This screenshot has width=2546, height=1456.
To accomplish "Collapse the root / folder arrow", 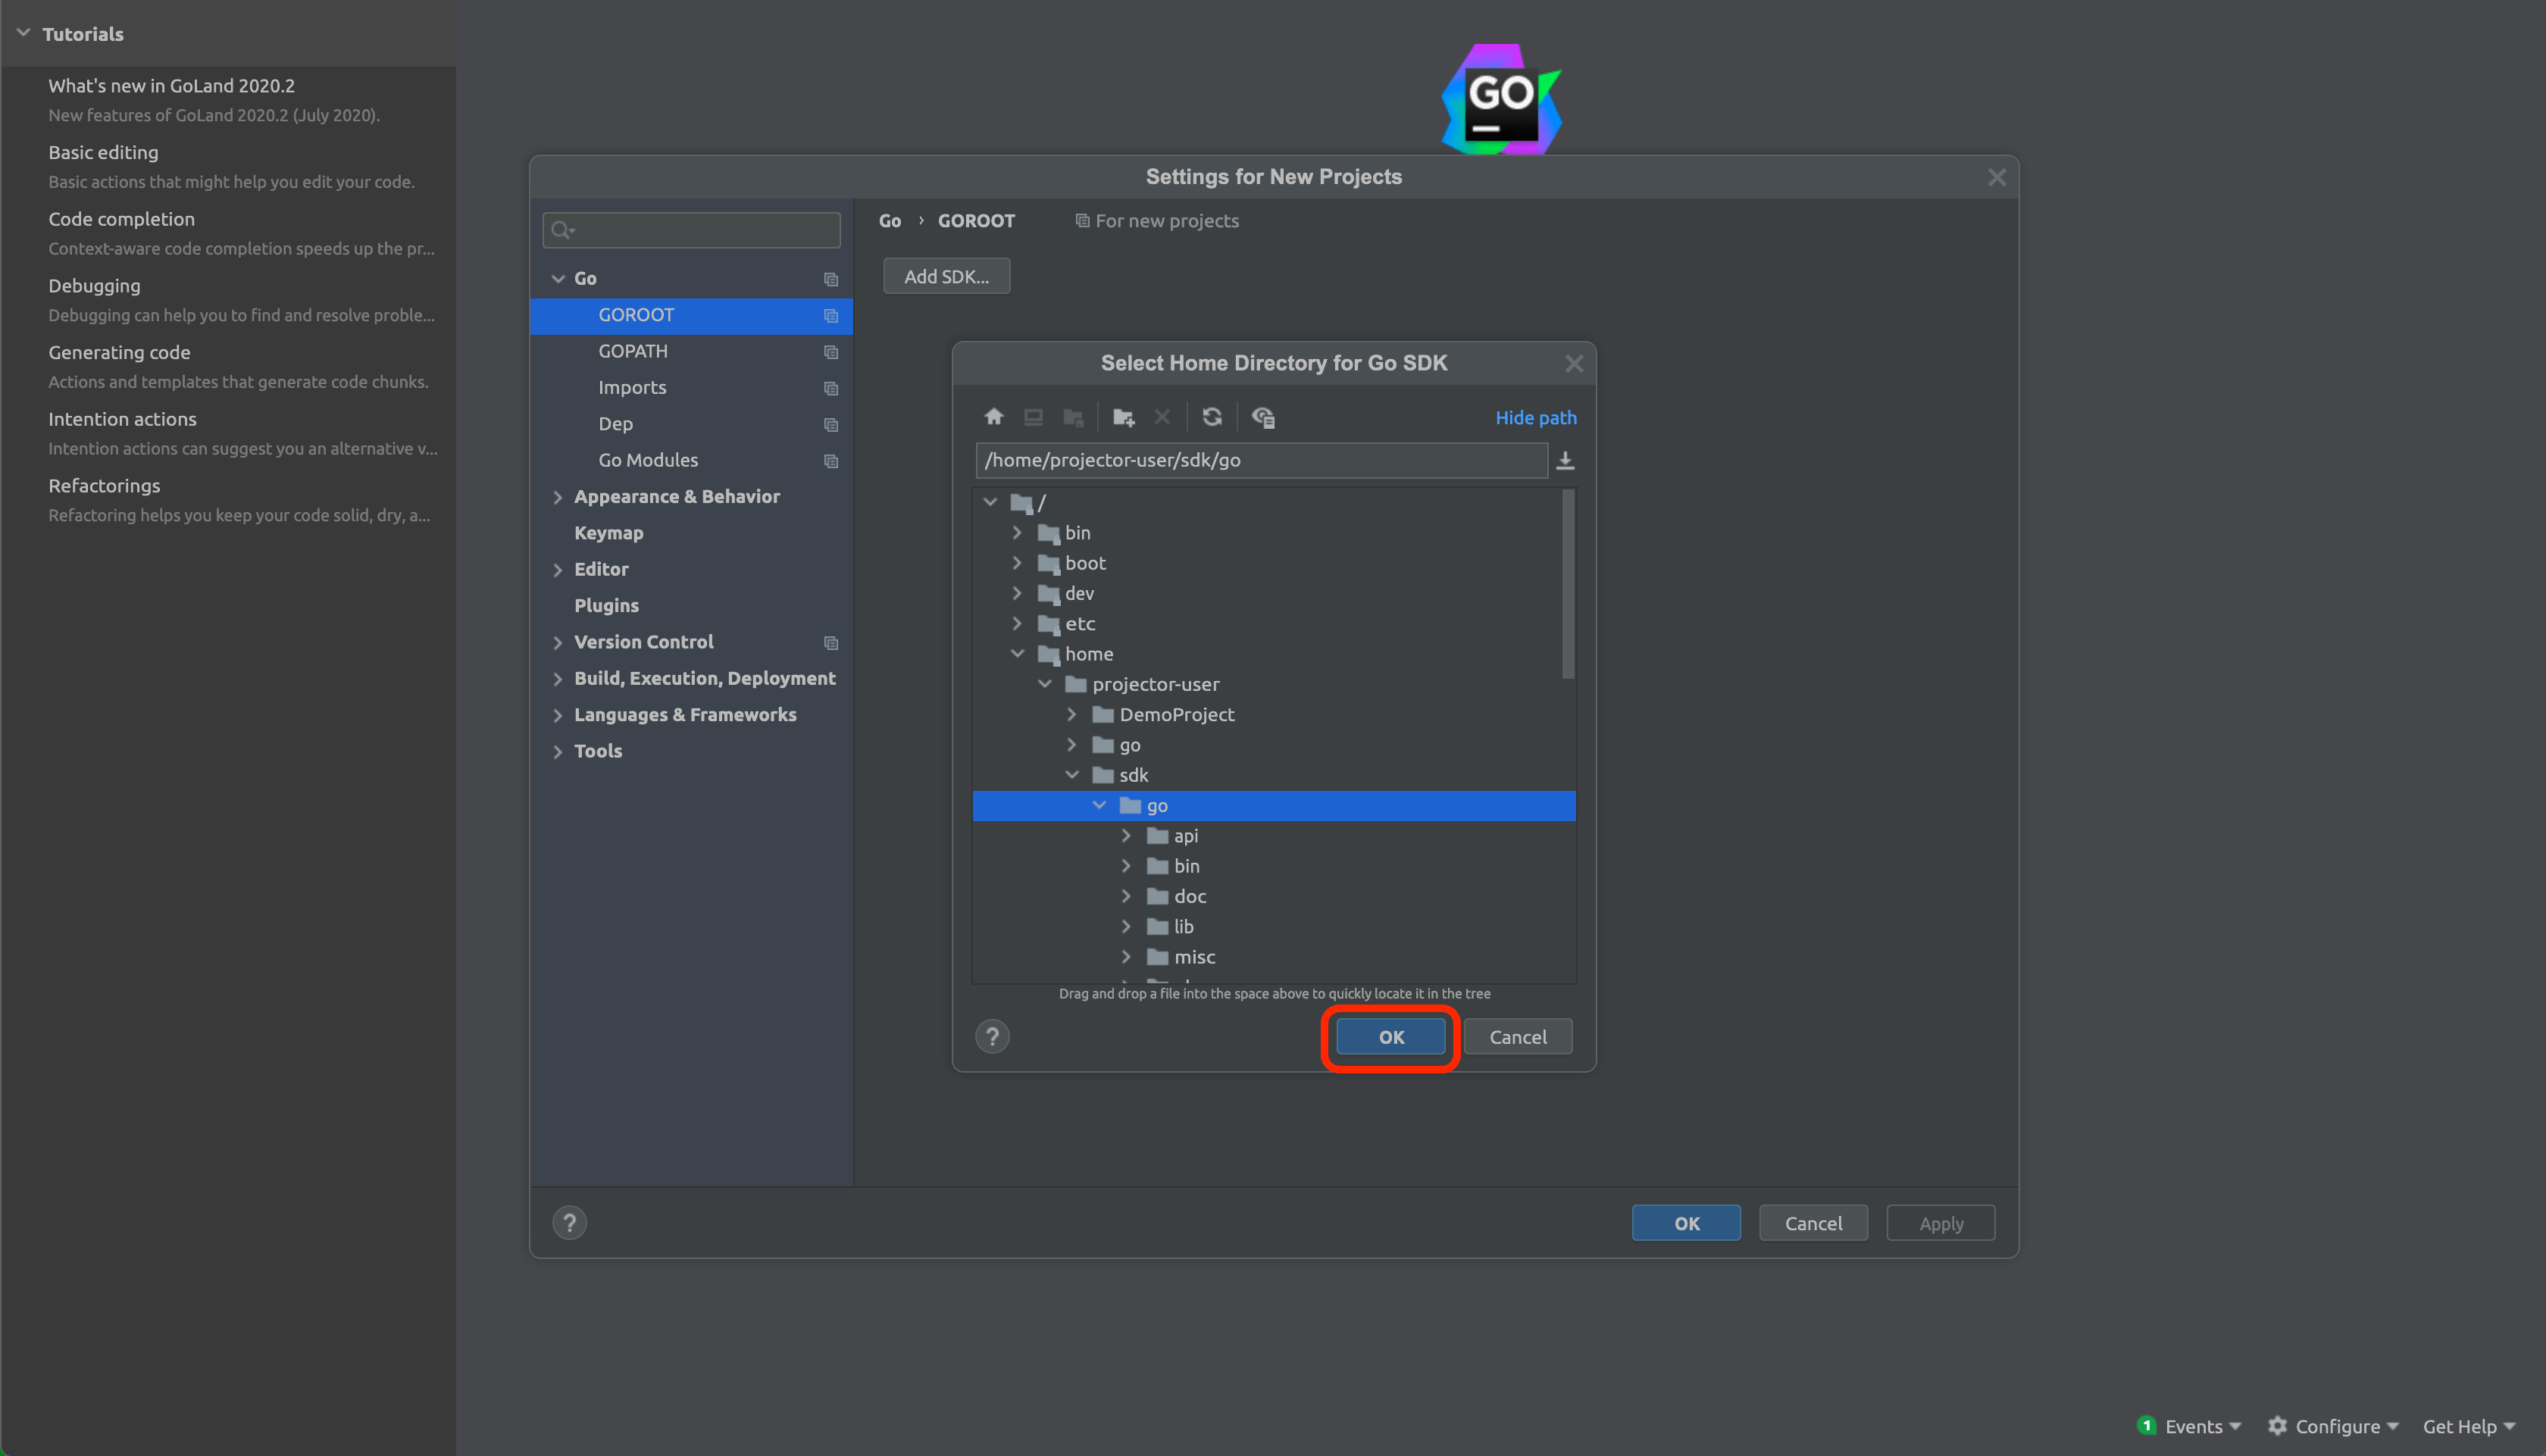I will click(990, 502).
